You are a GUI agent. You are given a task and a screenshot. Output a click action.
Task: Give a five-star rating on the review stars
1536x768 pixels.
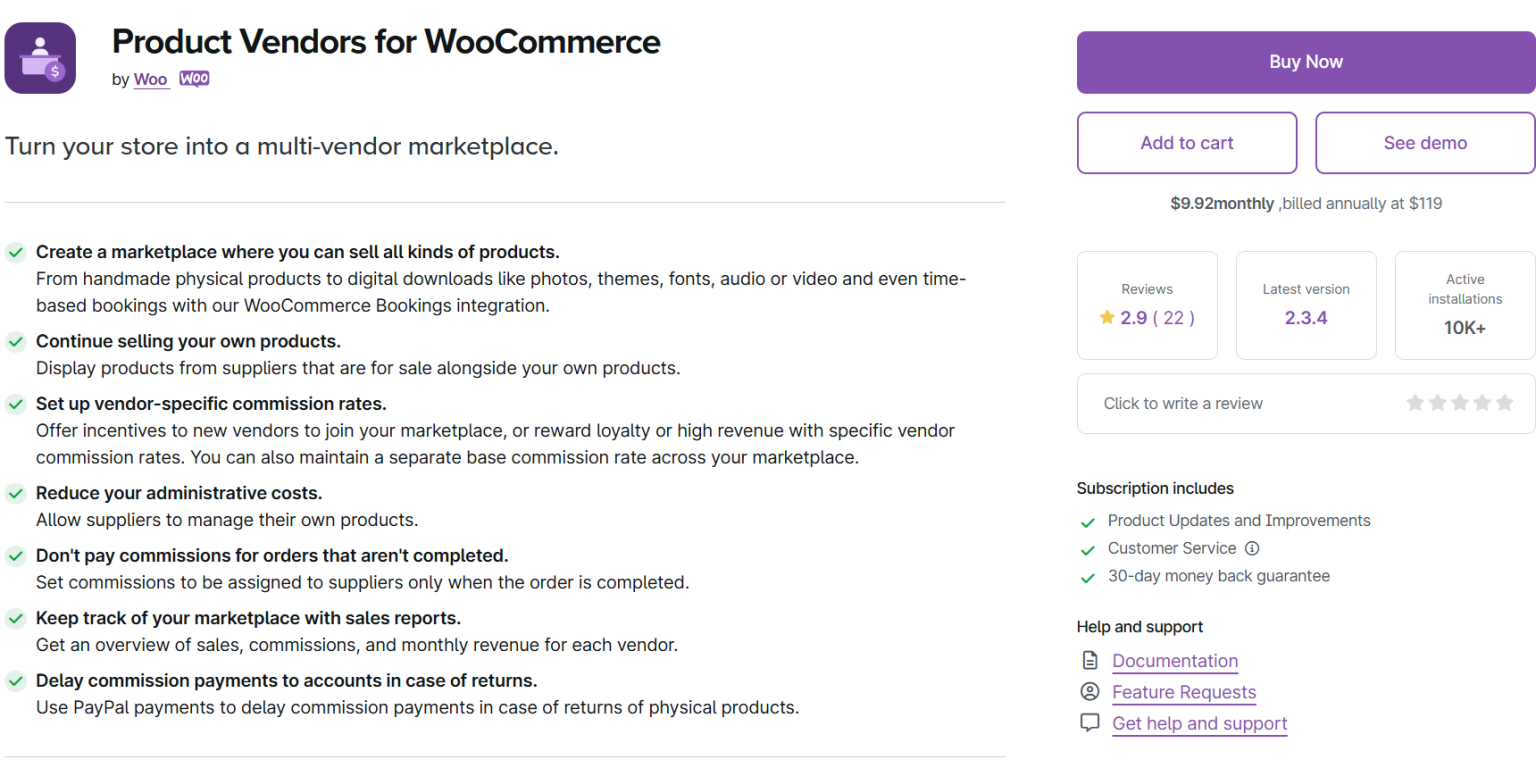(1505, 402)
